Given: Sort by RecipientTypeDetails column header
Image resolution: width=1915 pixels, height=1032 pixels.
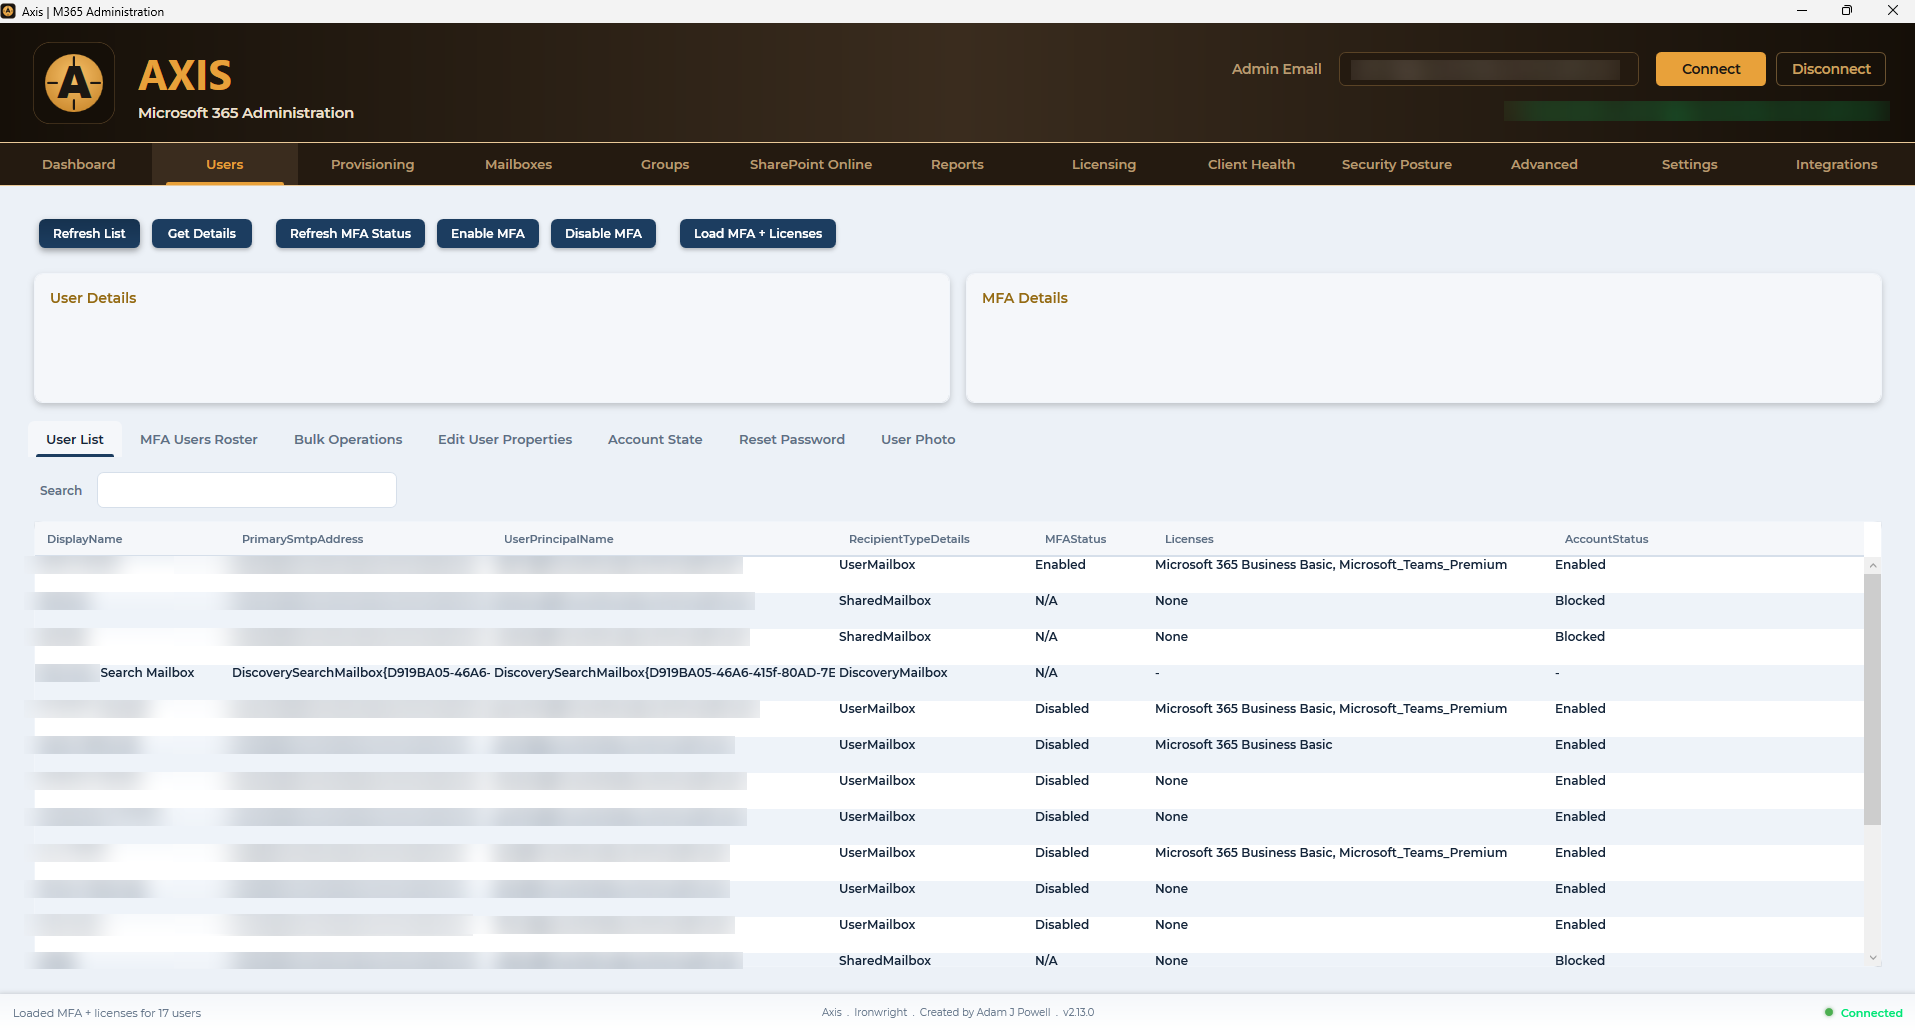Looking at the screenshot, I should 909,539.
